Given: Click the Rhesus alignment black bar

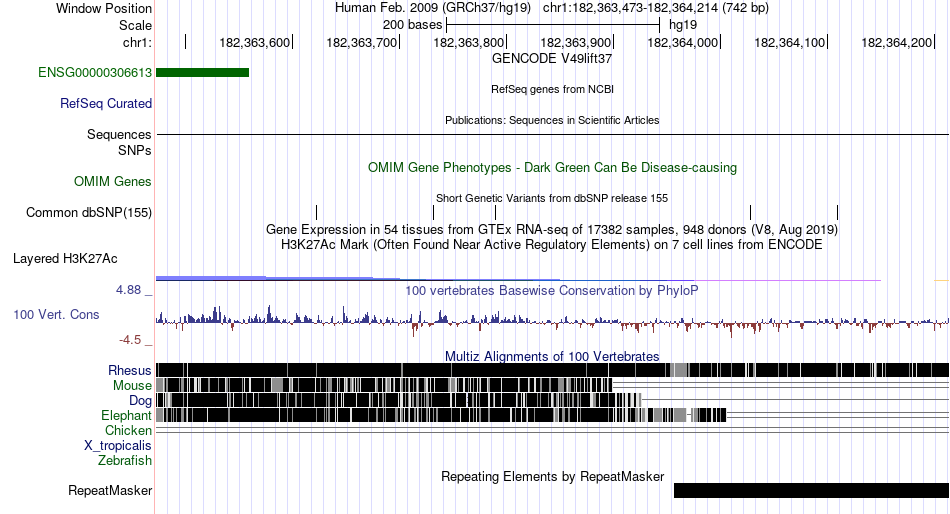Looking at the screenshot, I should pos(552,370).
